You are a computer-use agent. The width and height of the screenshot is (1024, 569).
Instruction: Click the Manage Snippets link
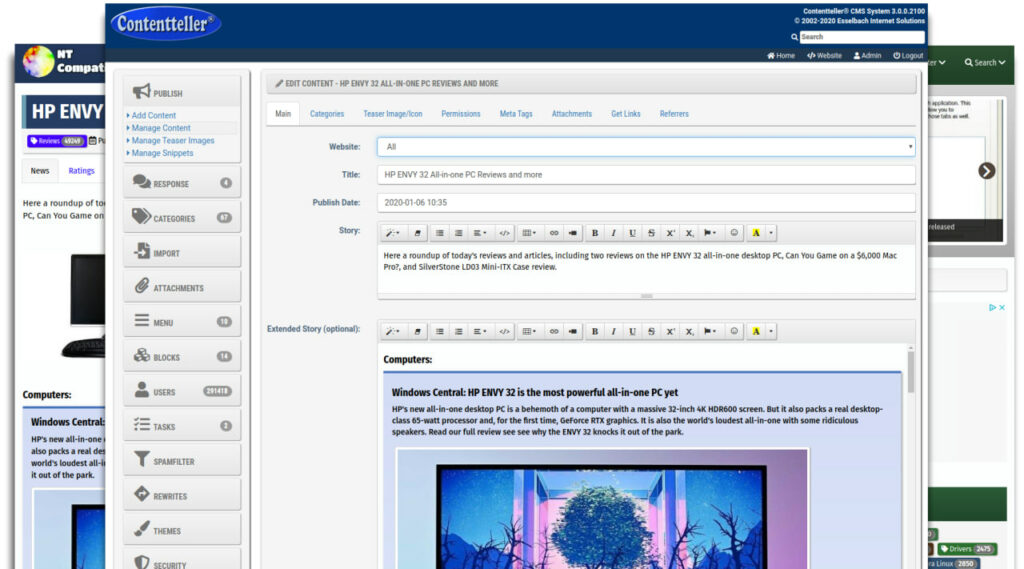163,153
